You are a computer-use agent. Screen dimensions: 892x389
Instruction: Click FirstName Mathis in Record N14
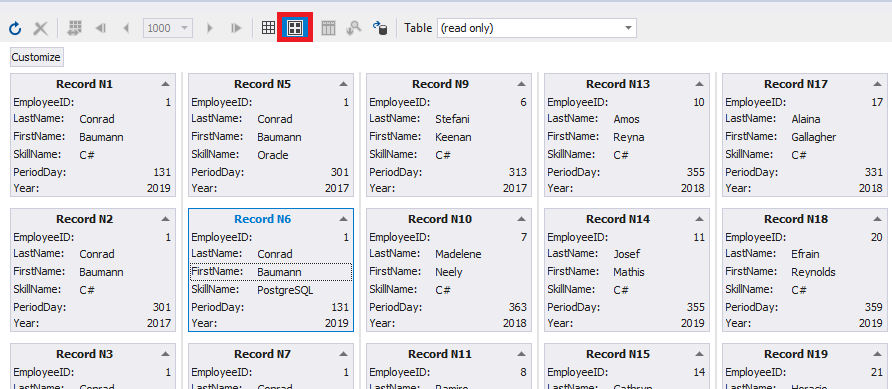[629, 272]
